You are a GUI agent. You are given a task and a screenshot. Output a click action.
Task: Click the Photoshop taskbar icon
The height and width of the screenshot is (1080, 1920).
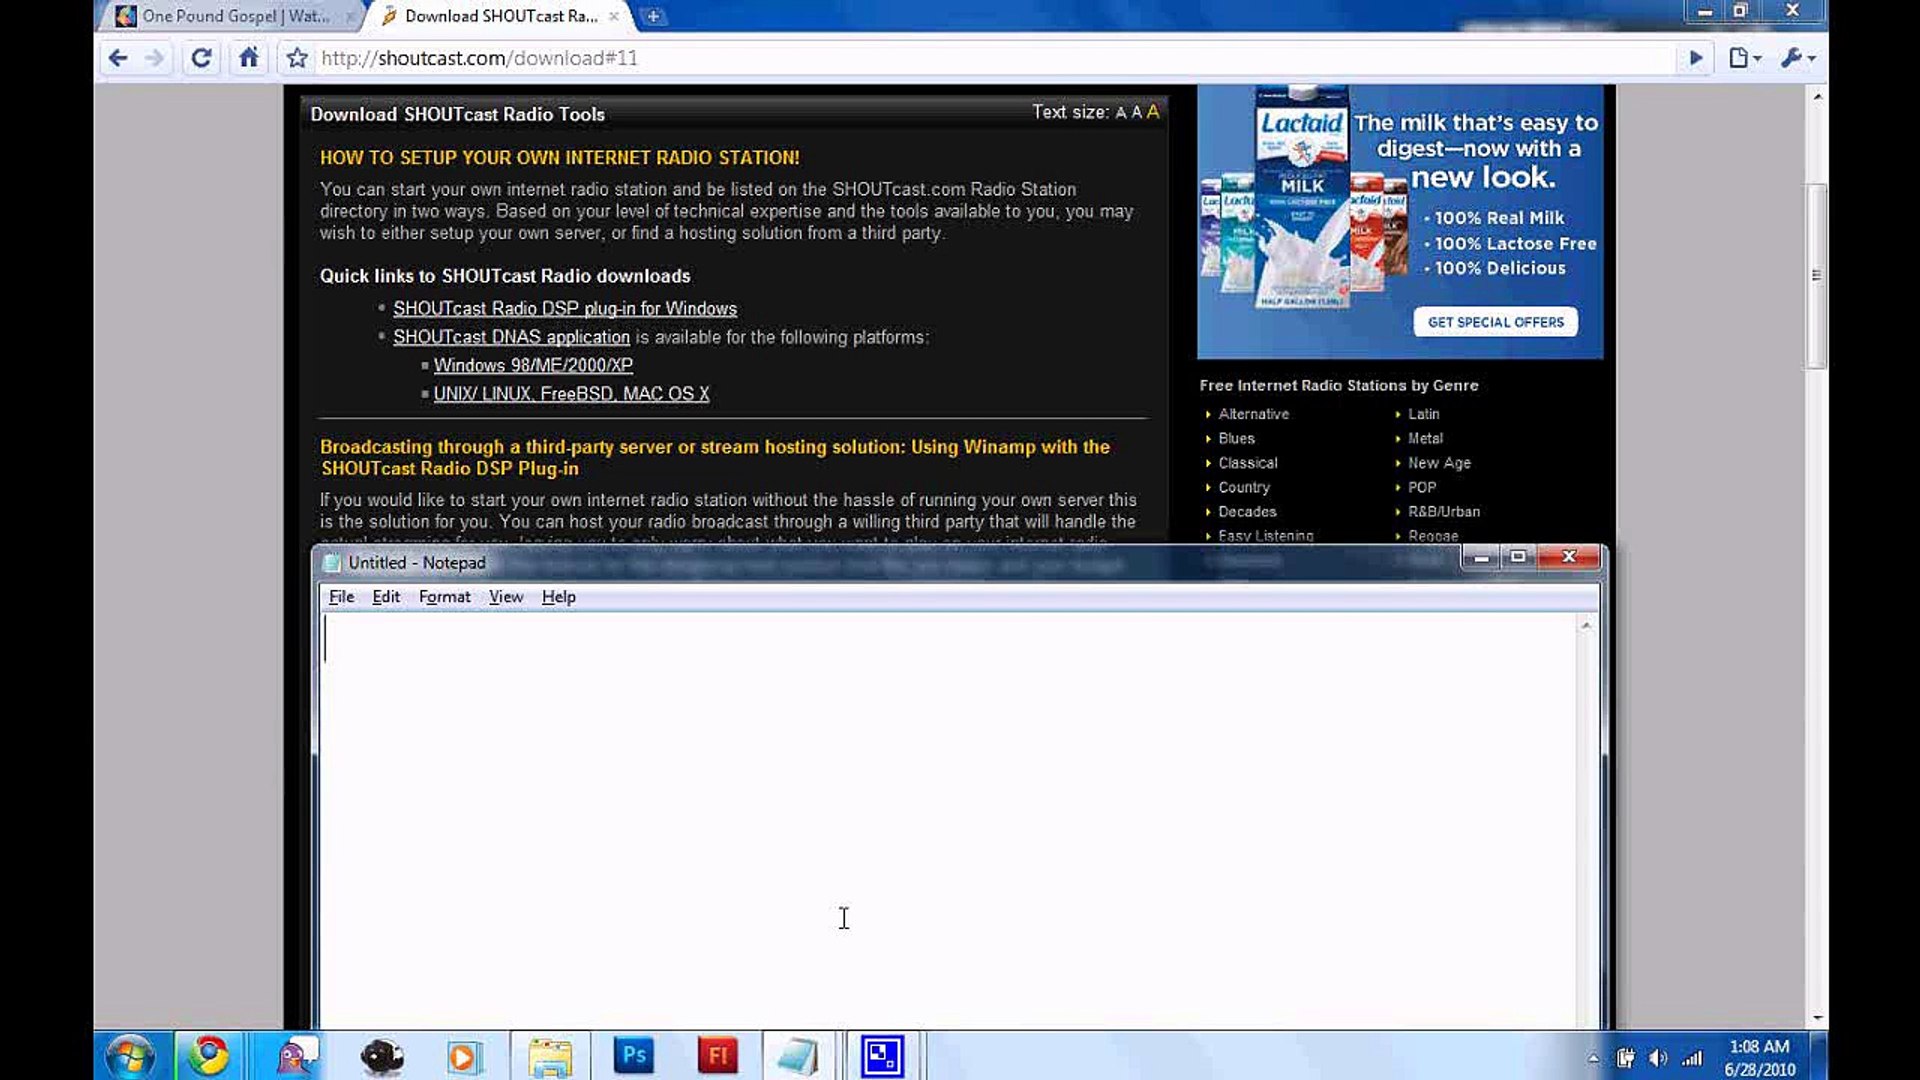(634, 1055)
